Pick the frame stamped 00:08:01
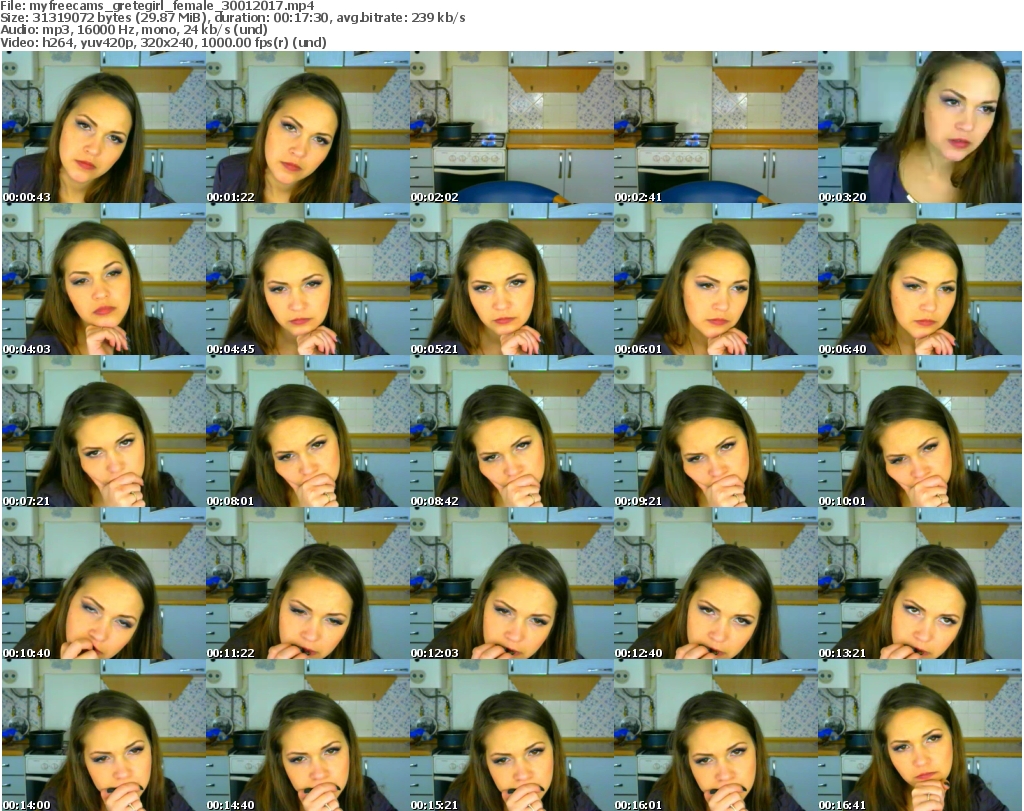1024x811 pixels. pos(308,432)
